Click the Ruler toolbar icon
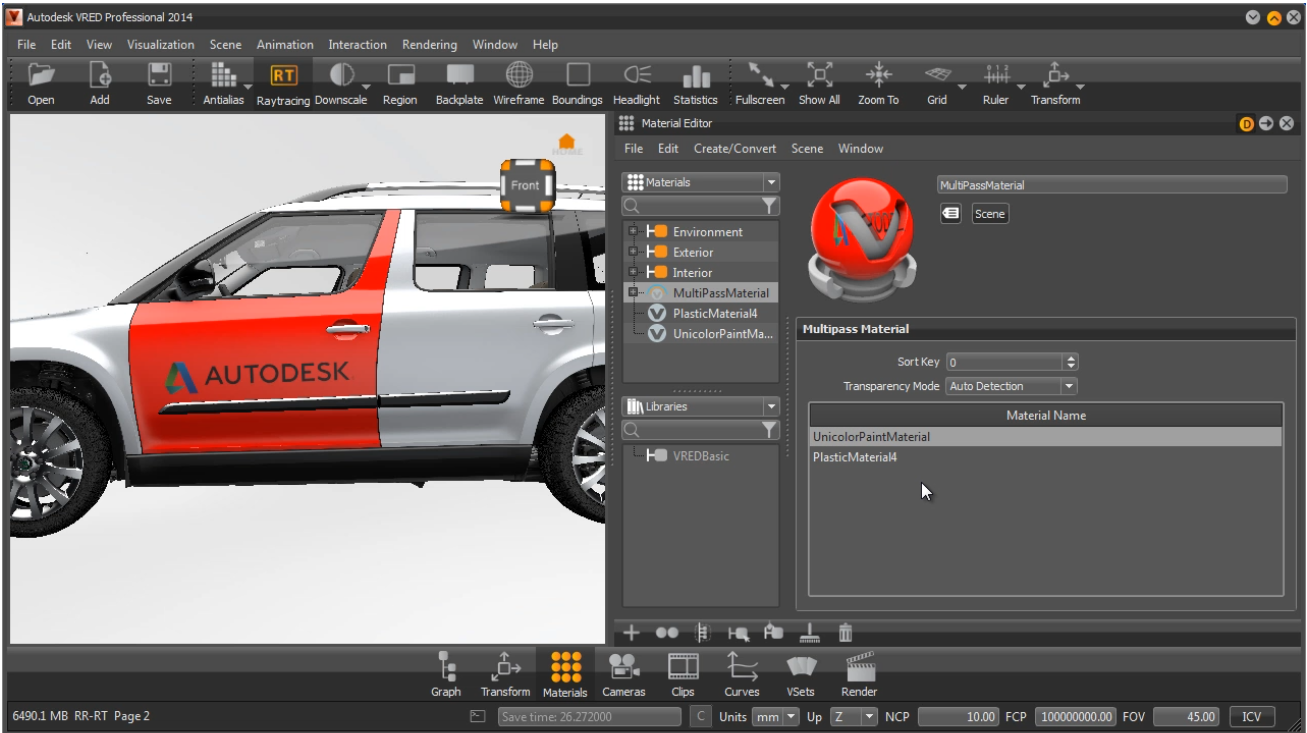Image resolution: width=1307 pixels, height=733 pixels. pos(996,75)
